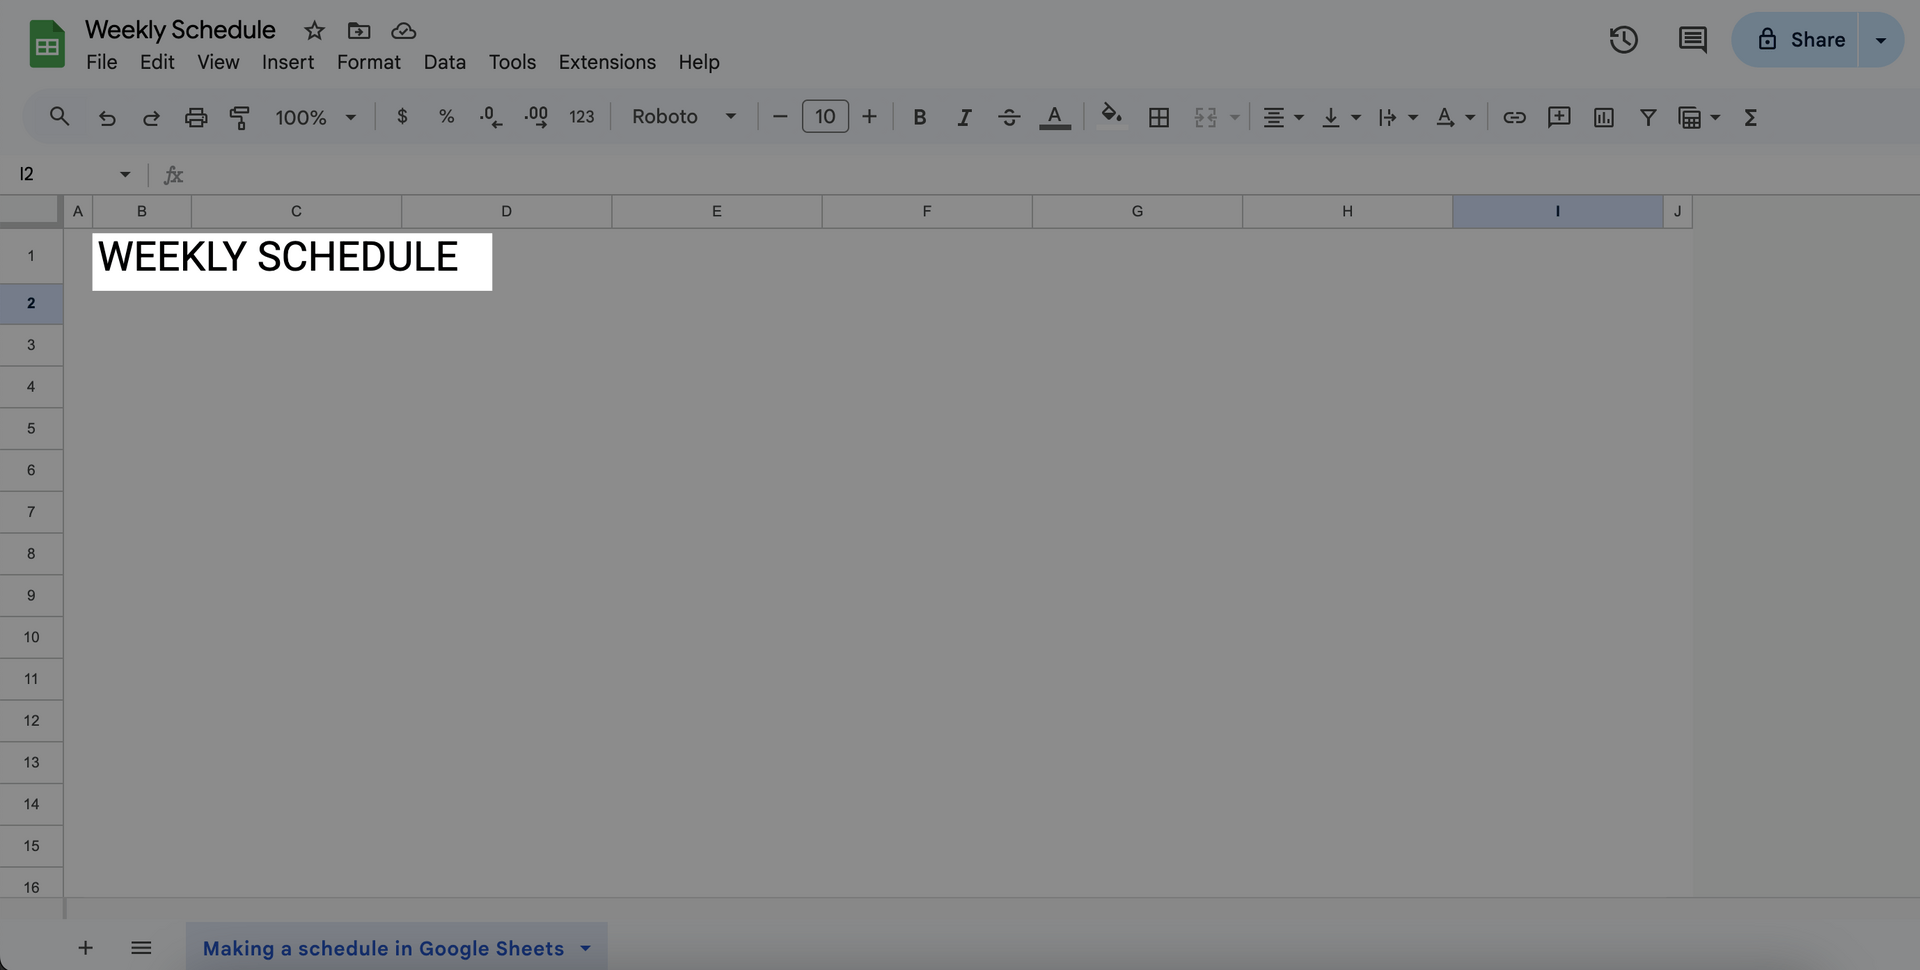
Task: Toggle strikethrough formatting
Action: [x=1009, y=118]
